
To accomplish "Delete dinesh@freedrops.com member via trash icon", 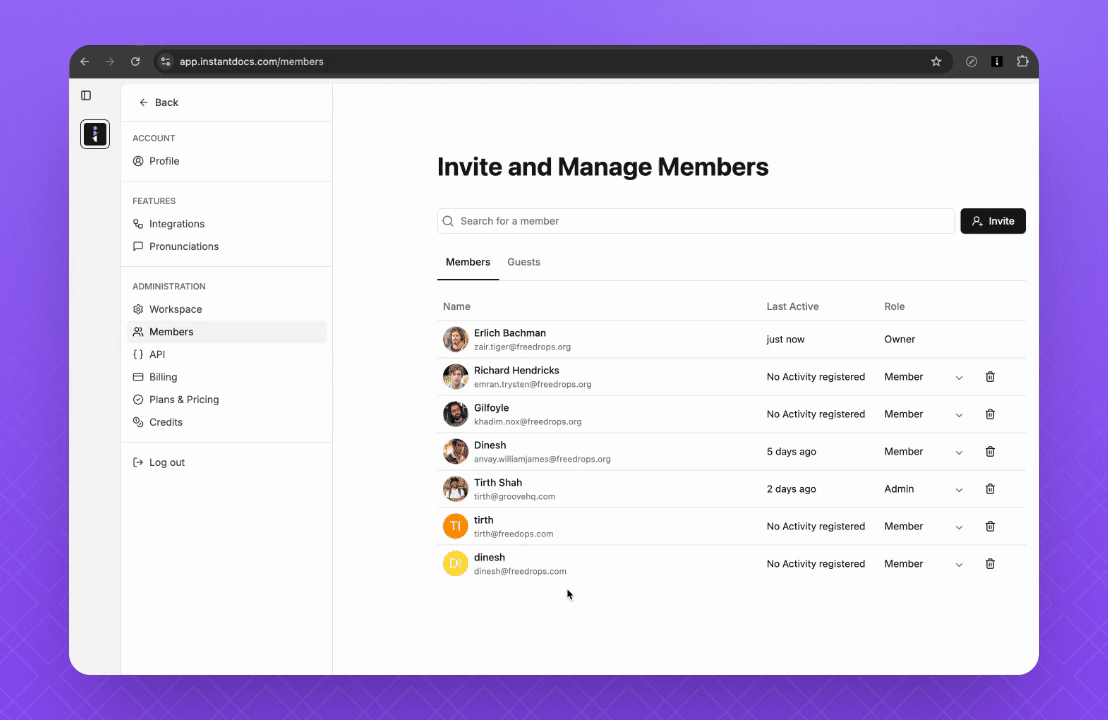I will [990, 564].
